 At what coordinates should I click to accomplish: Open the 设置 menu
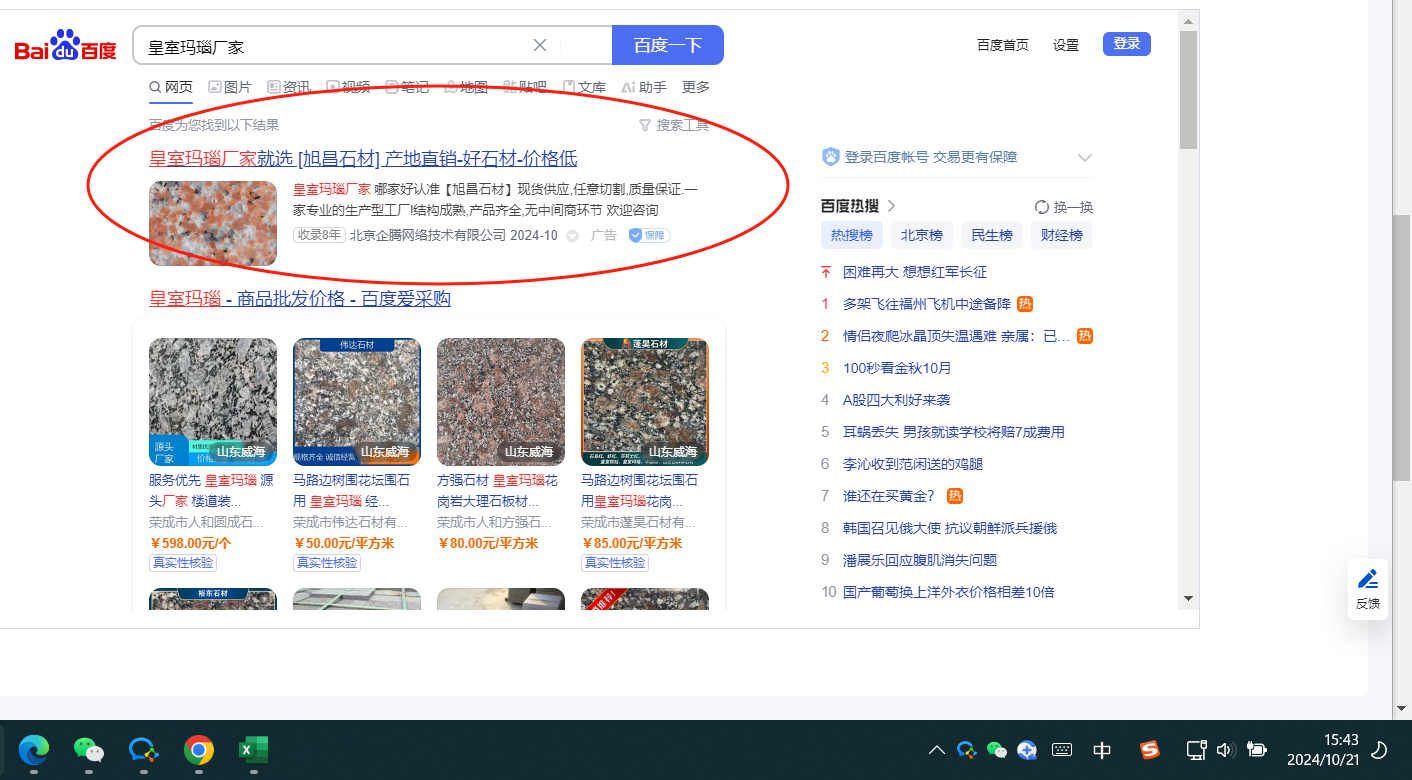pyautogui.click(x=1066, y=45)
